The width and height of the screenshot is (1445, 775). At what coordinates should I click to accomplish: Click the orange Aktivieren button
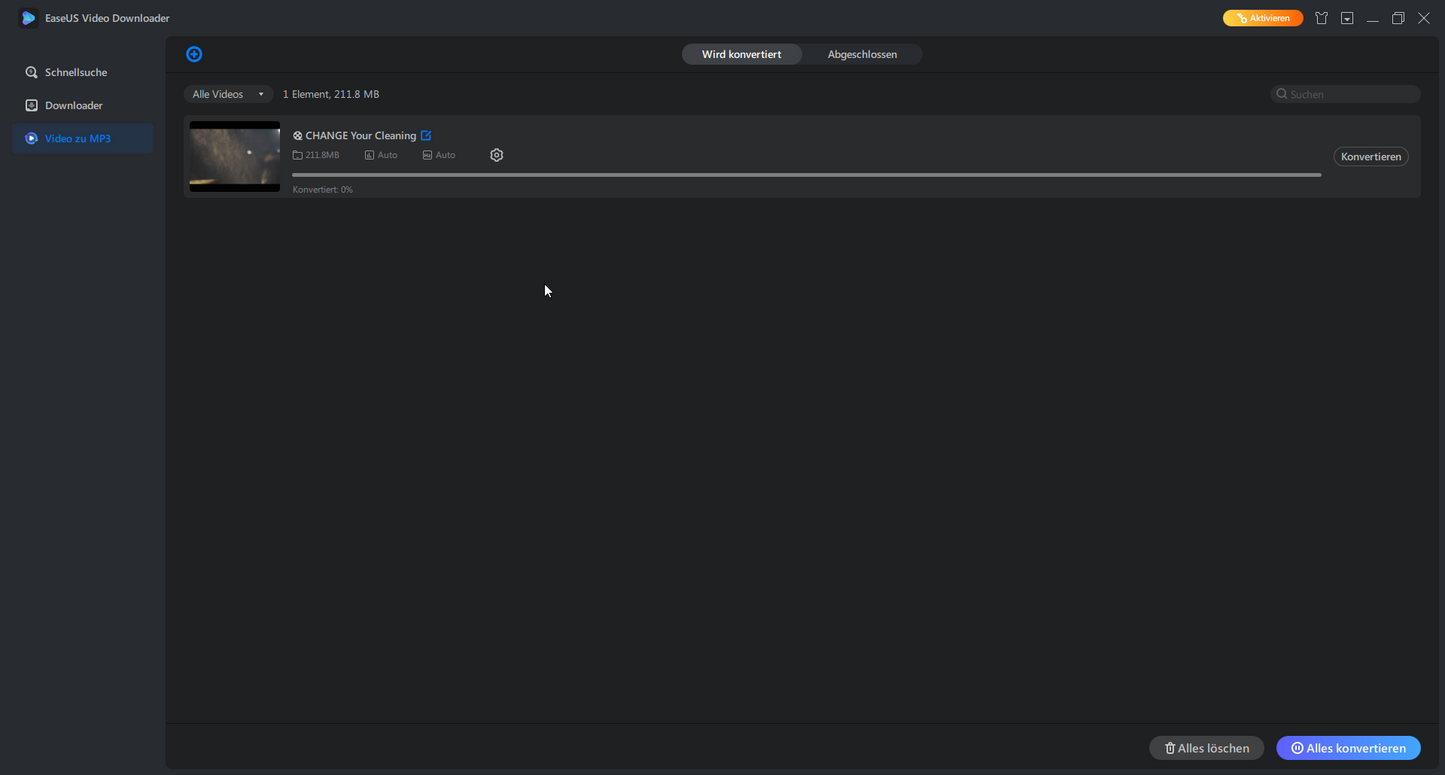1262,18
